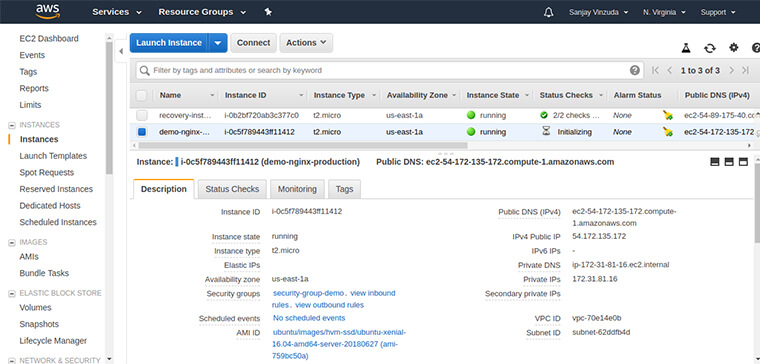
Task: Click the search filter help icon
Action: [x=635, y=70]
